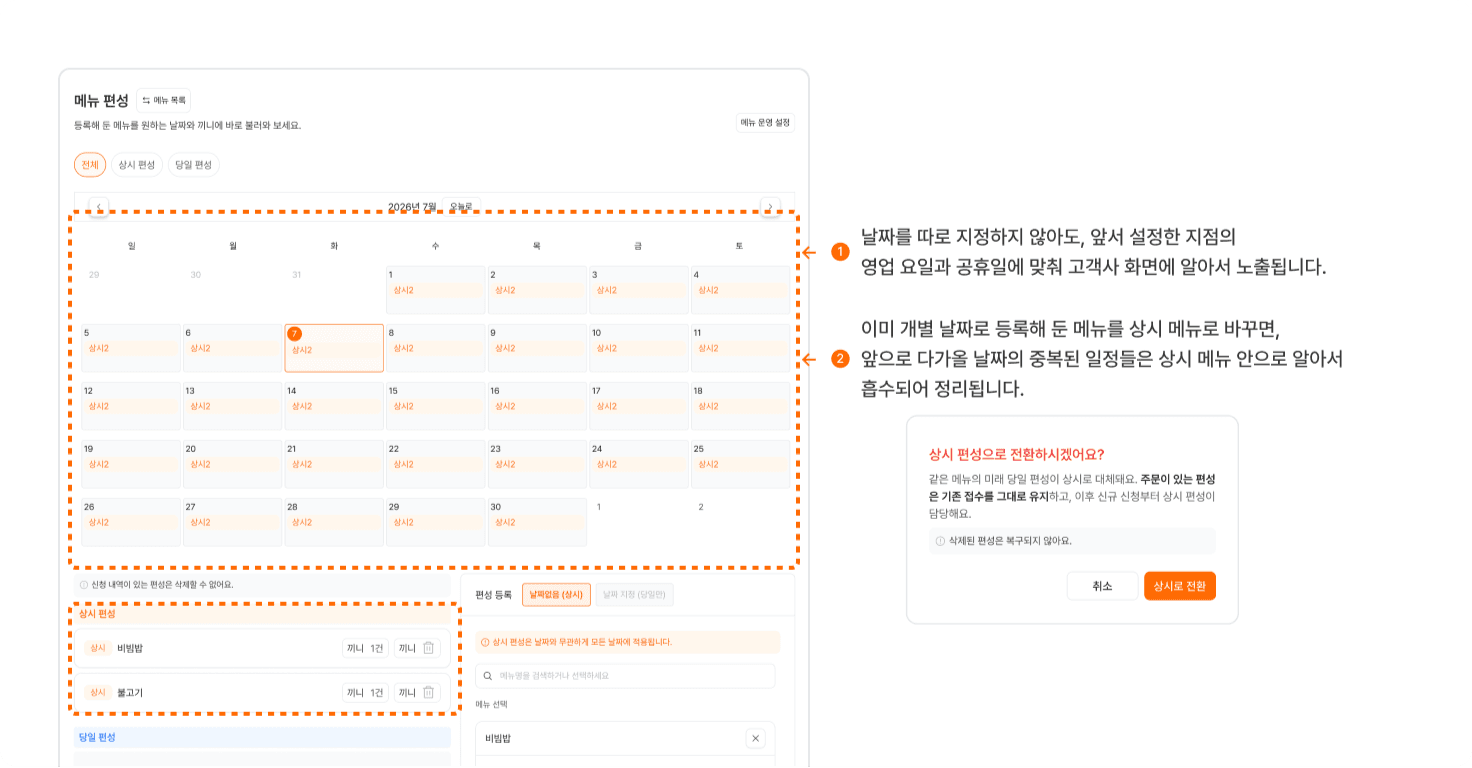Screen dimensions: 1472x768
Task: Click the 당일 편성 section header
Action: pyautogui.click(x=262, y=737)
